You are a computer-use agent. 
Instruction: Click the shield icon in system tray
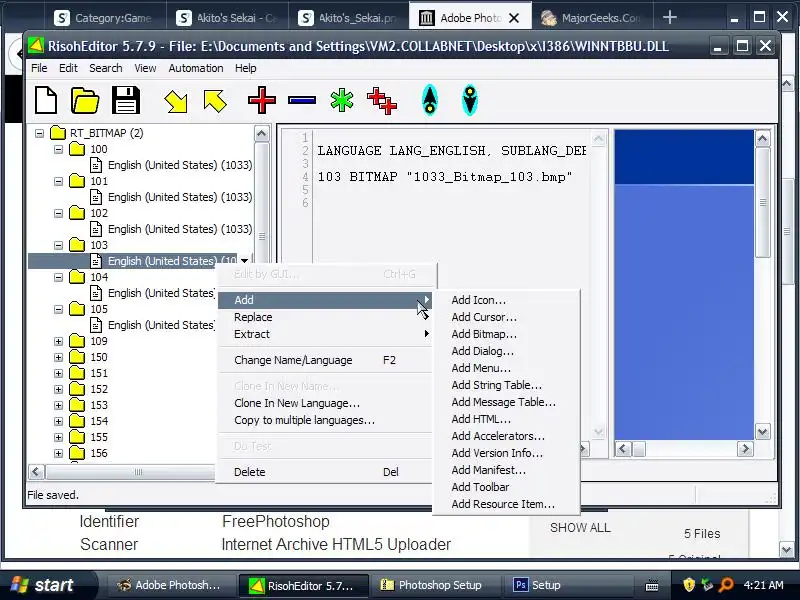(x=689, y=585)
